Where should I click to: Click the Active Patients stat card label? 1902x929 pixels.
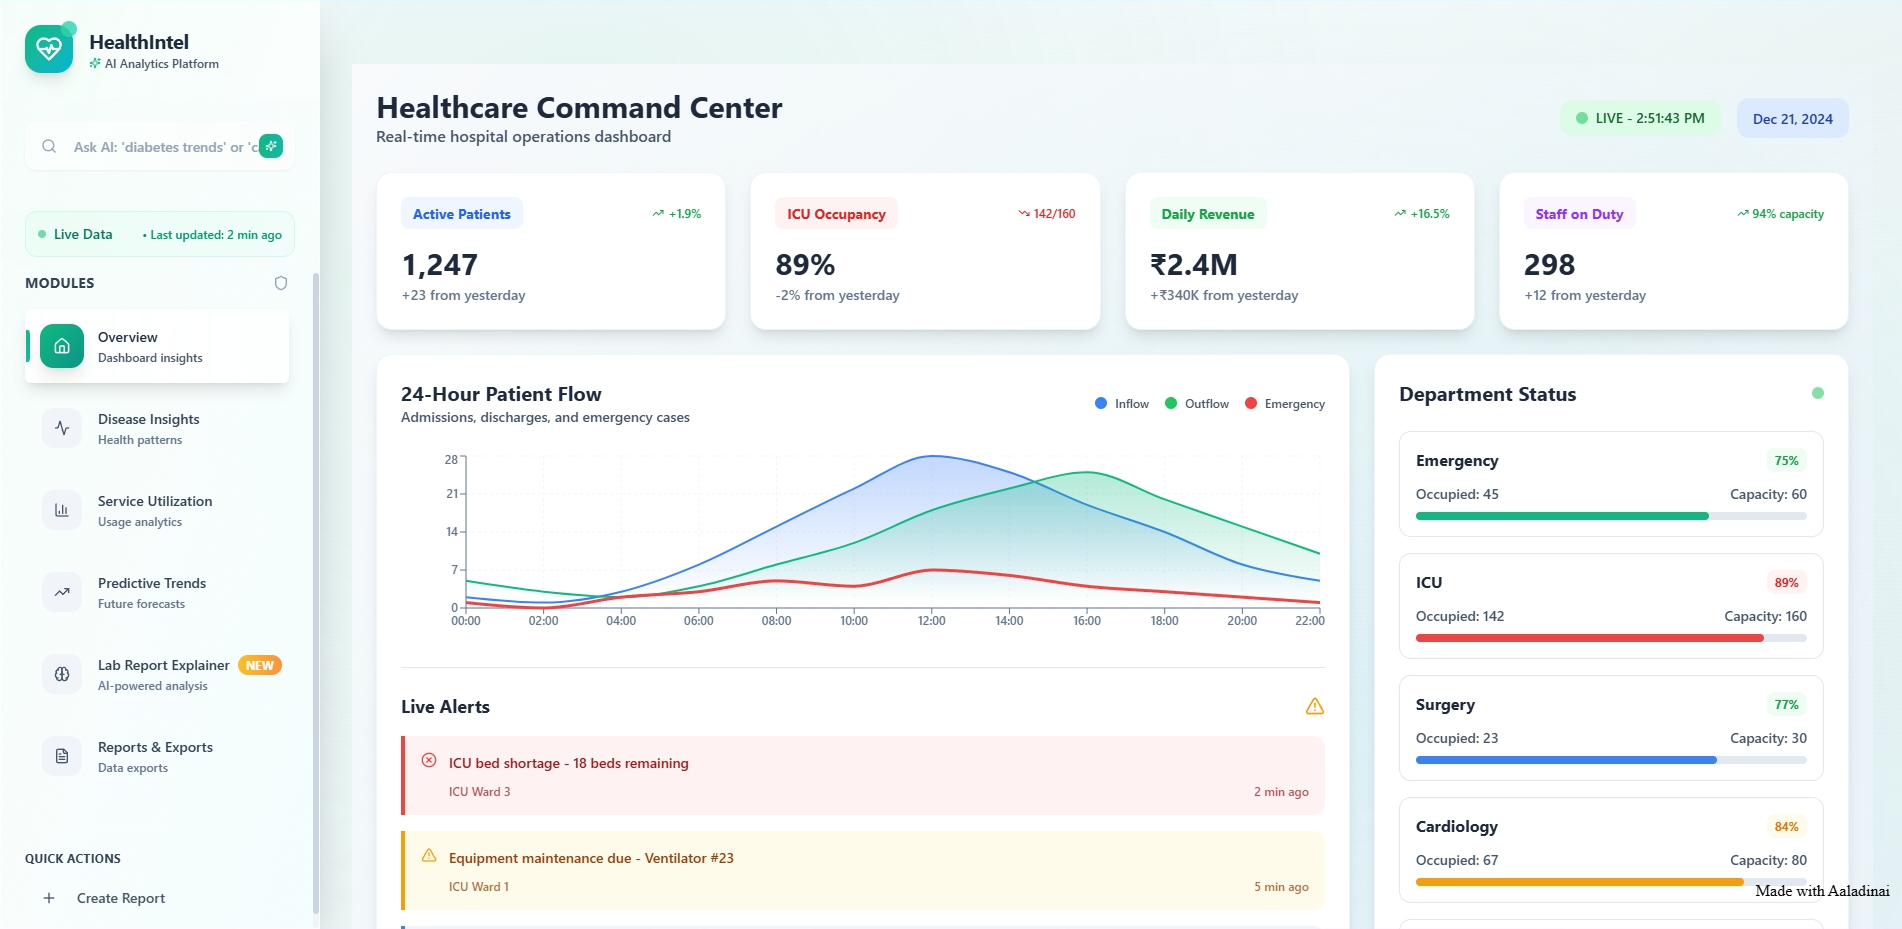[461, 214]
